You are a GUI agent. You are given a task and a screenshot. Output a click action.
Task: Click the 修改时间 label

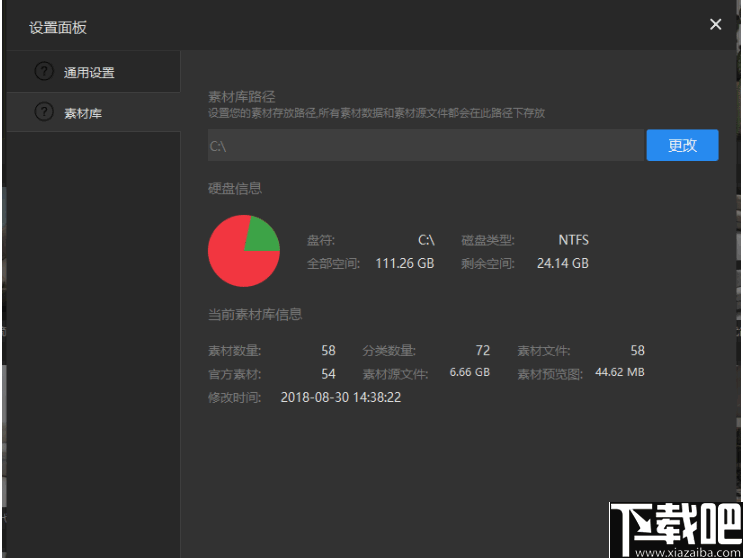click(235, 398)
